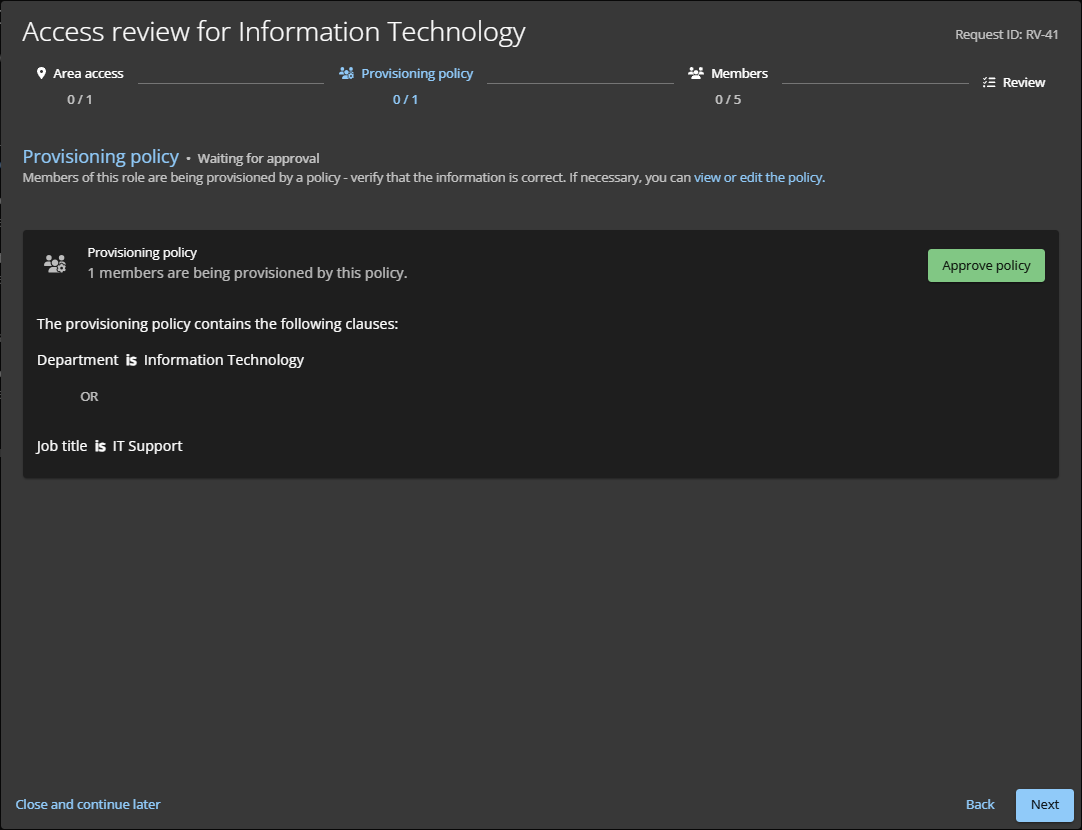Select the Department is Information Technology clause
1082x830 pixels.
tap(170, 360)
